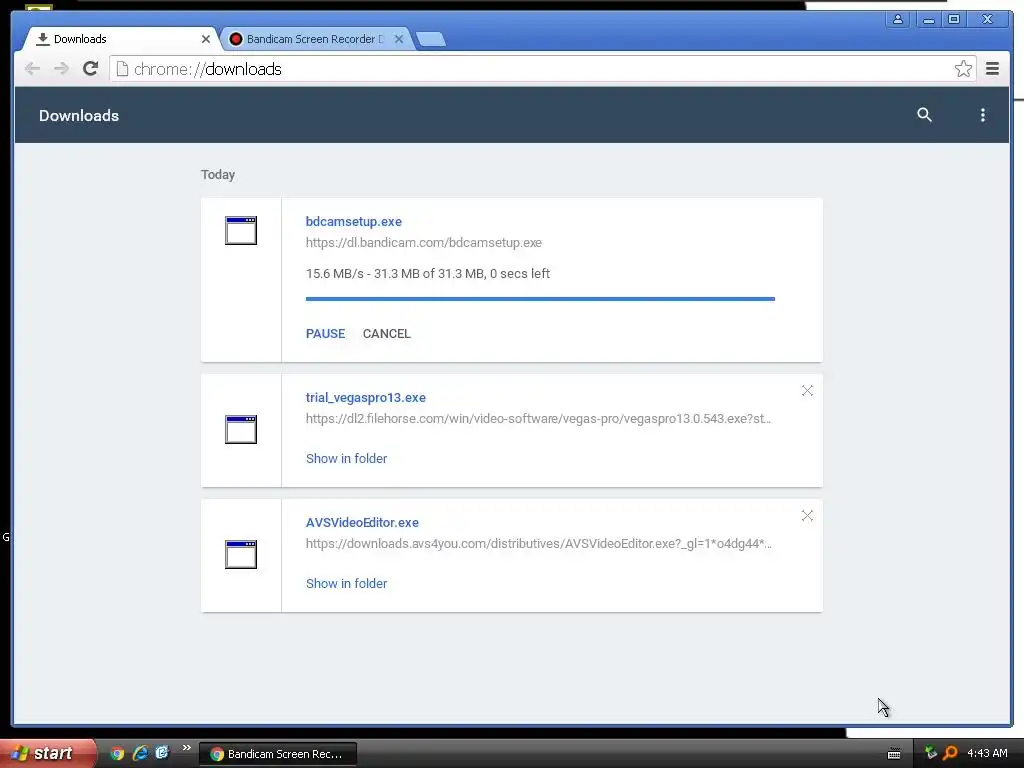Launch Chrome from quick launch
The height and width of the screenshot is (768, 1024).
coord(117,753)
